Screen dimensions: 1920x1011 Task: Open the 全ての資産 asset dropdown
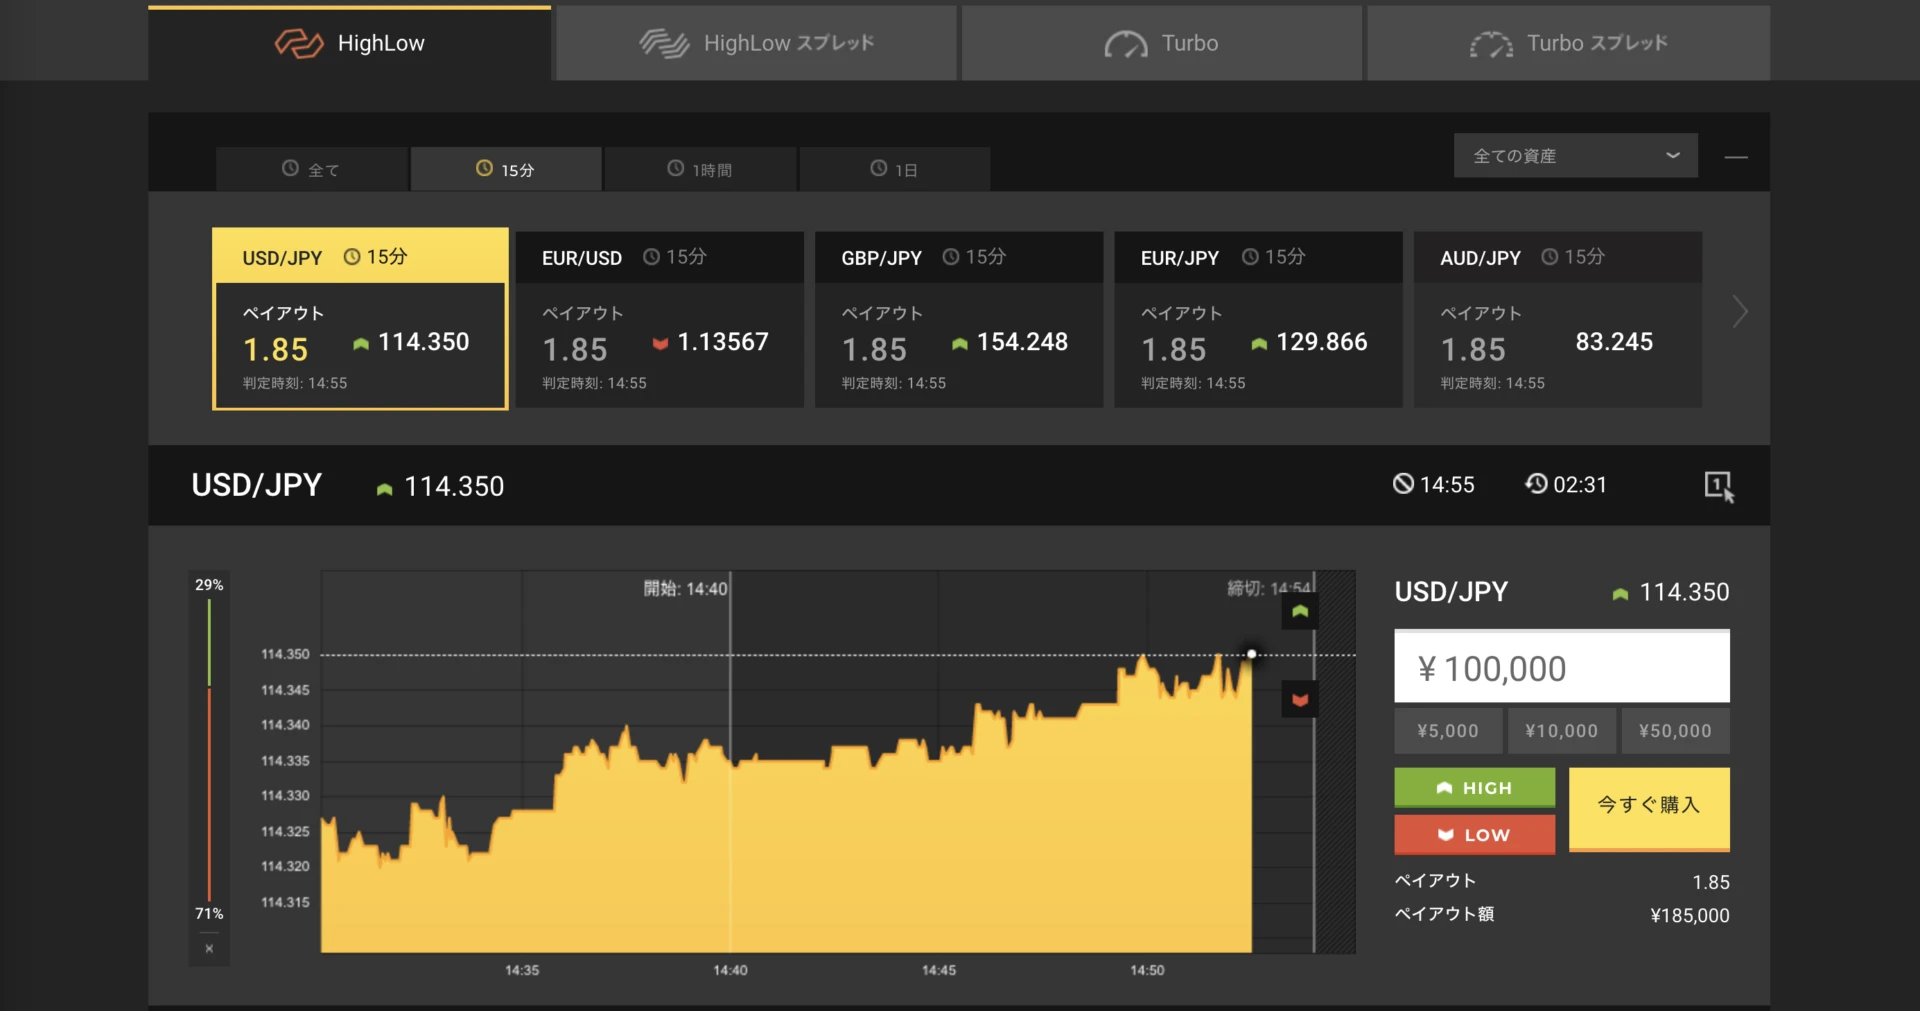1575,156
